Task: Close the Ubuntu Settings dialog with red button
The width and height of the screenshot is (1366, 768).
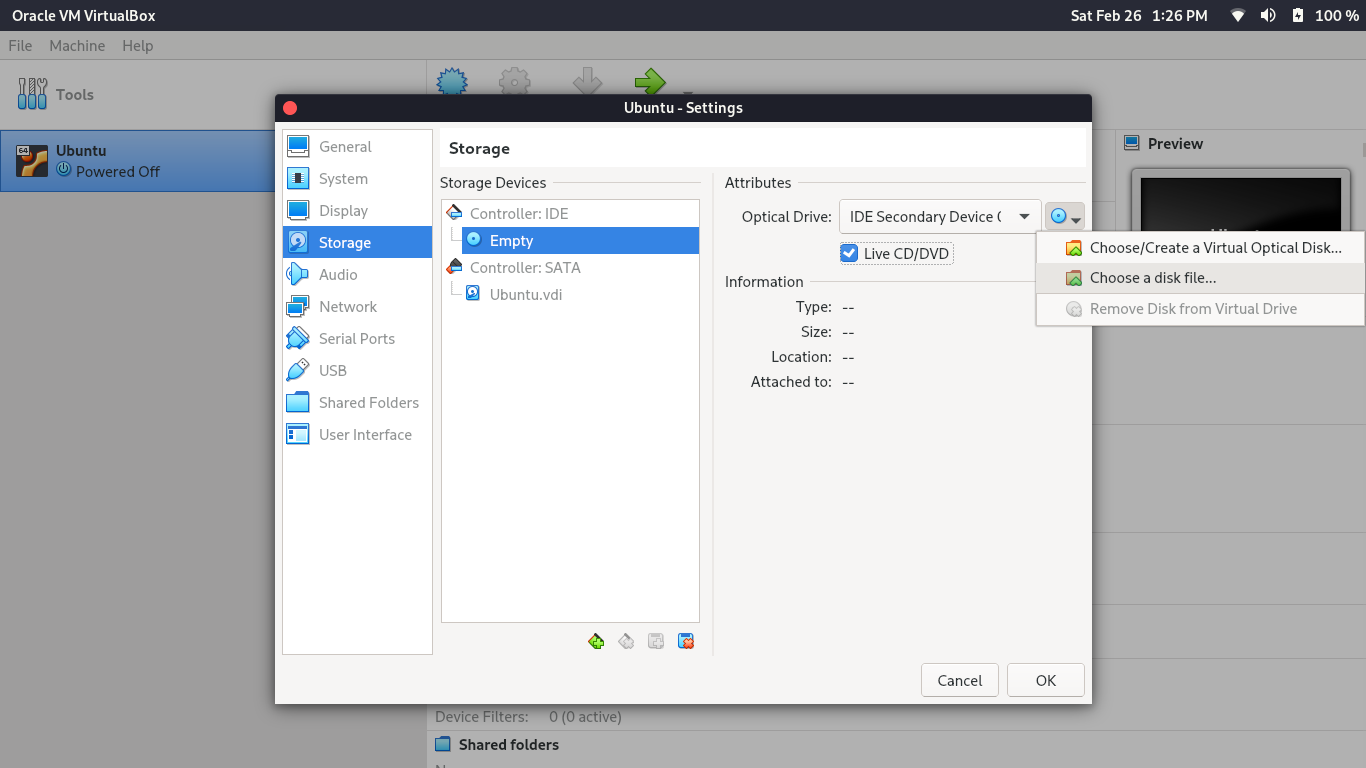Action: coord(290,108)
